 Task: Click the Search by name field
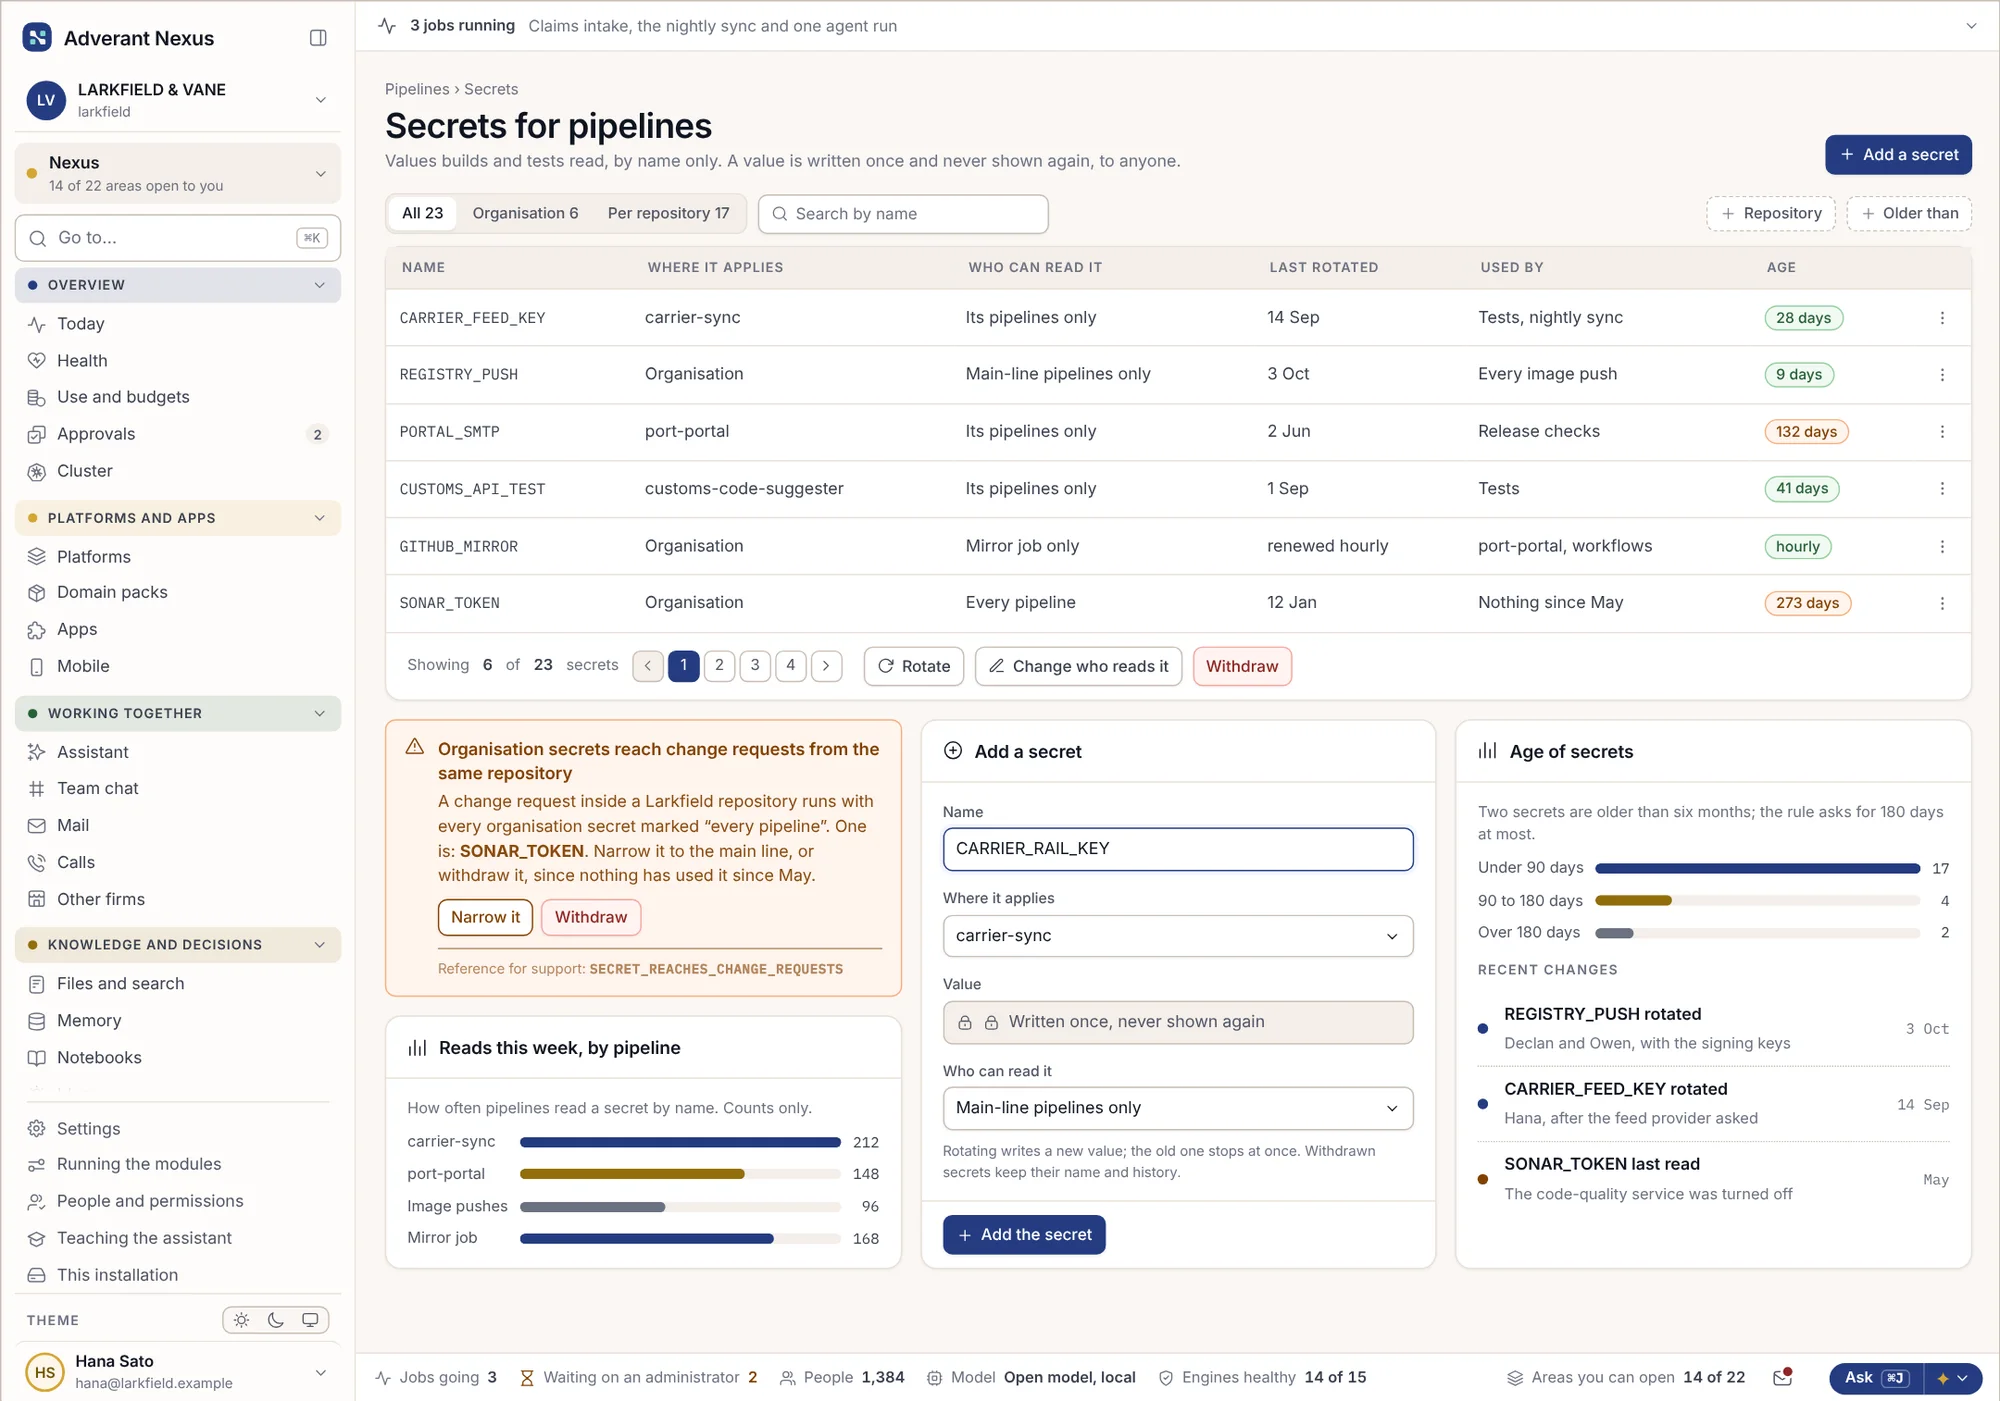[x=903, y=214]
